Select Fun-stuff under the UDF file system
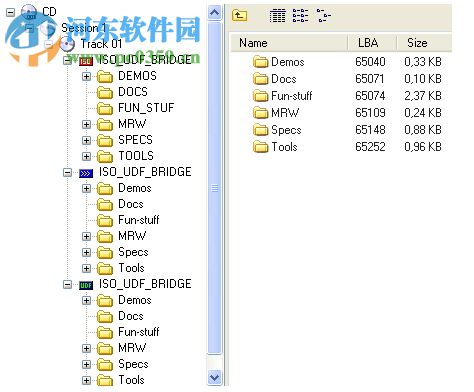The height and width of the screenshot is (392, 474). (139, 332)
